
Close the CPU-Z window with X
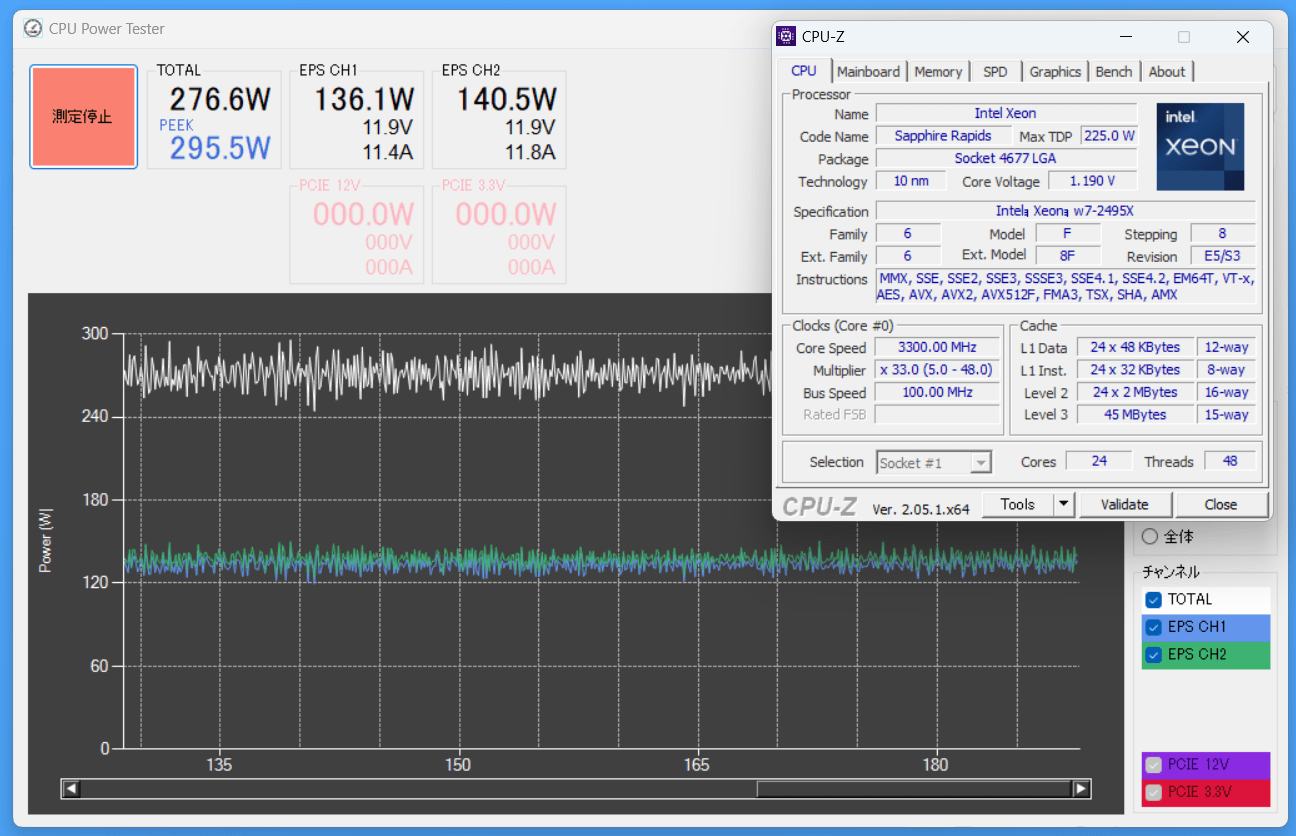coord(1243,37)
